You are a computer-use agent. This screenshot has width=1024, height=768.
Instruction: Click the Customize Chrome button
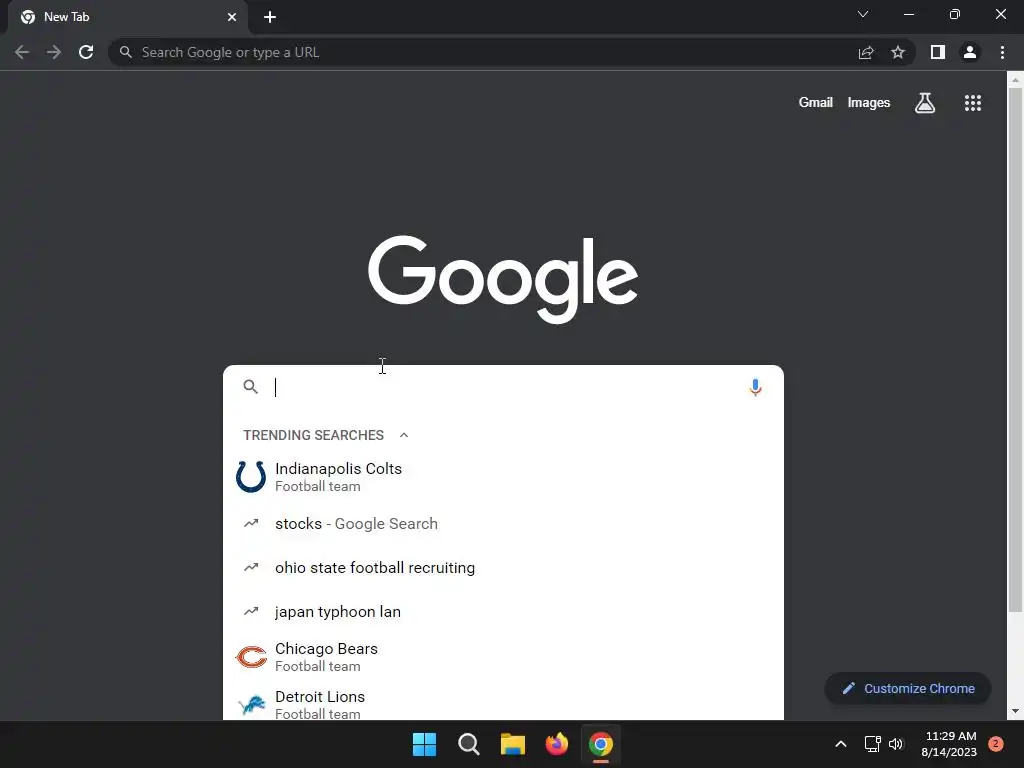click(908, 688)
